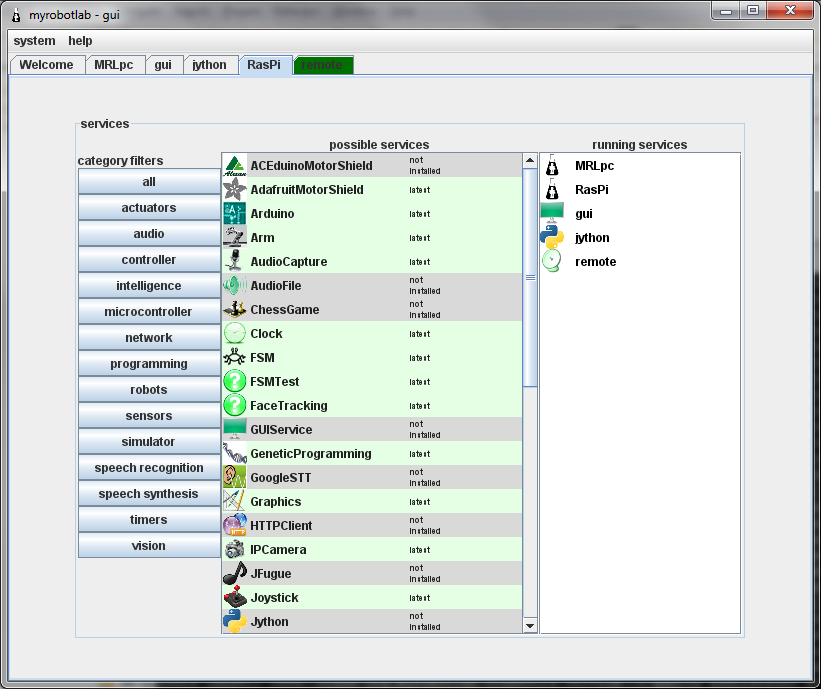Click the possible services scrollbar up arrow

point(530,160)
